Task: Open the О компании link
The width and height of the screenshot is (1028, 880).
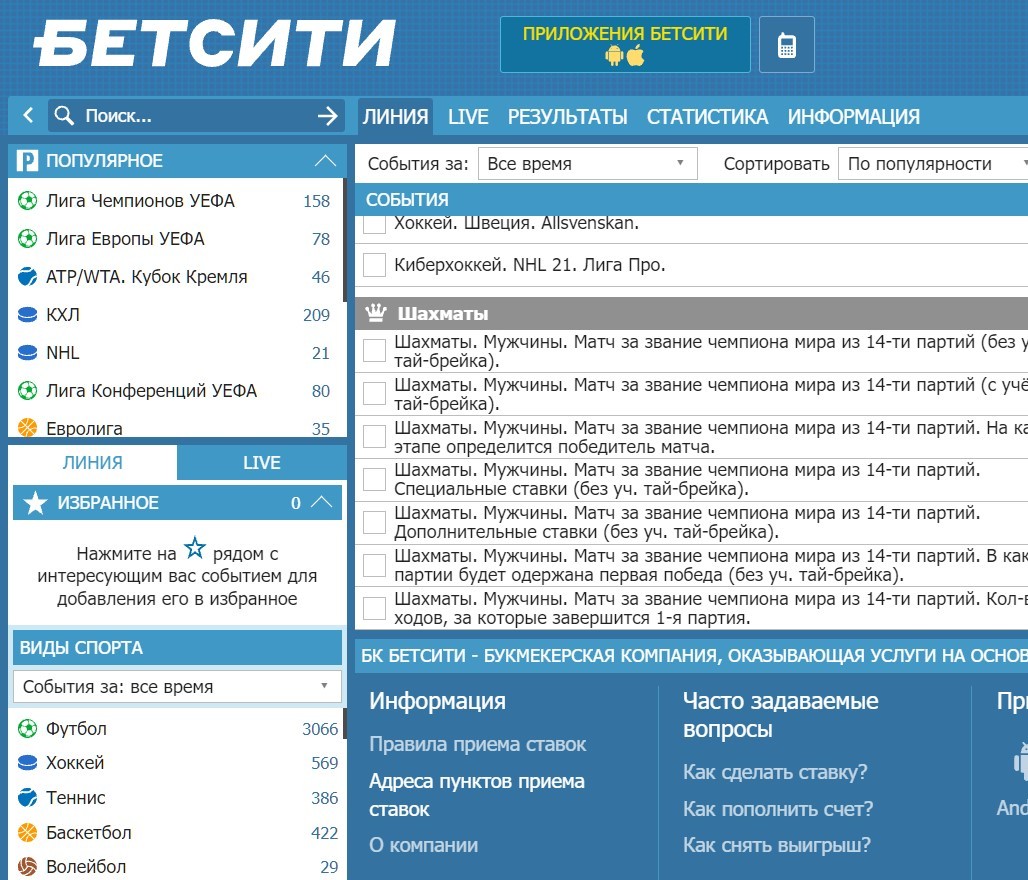Action: tap(424, 845)
